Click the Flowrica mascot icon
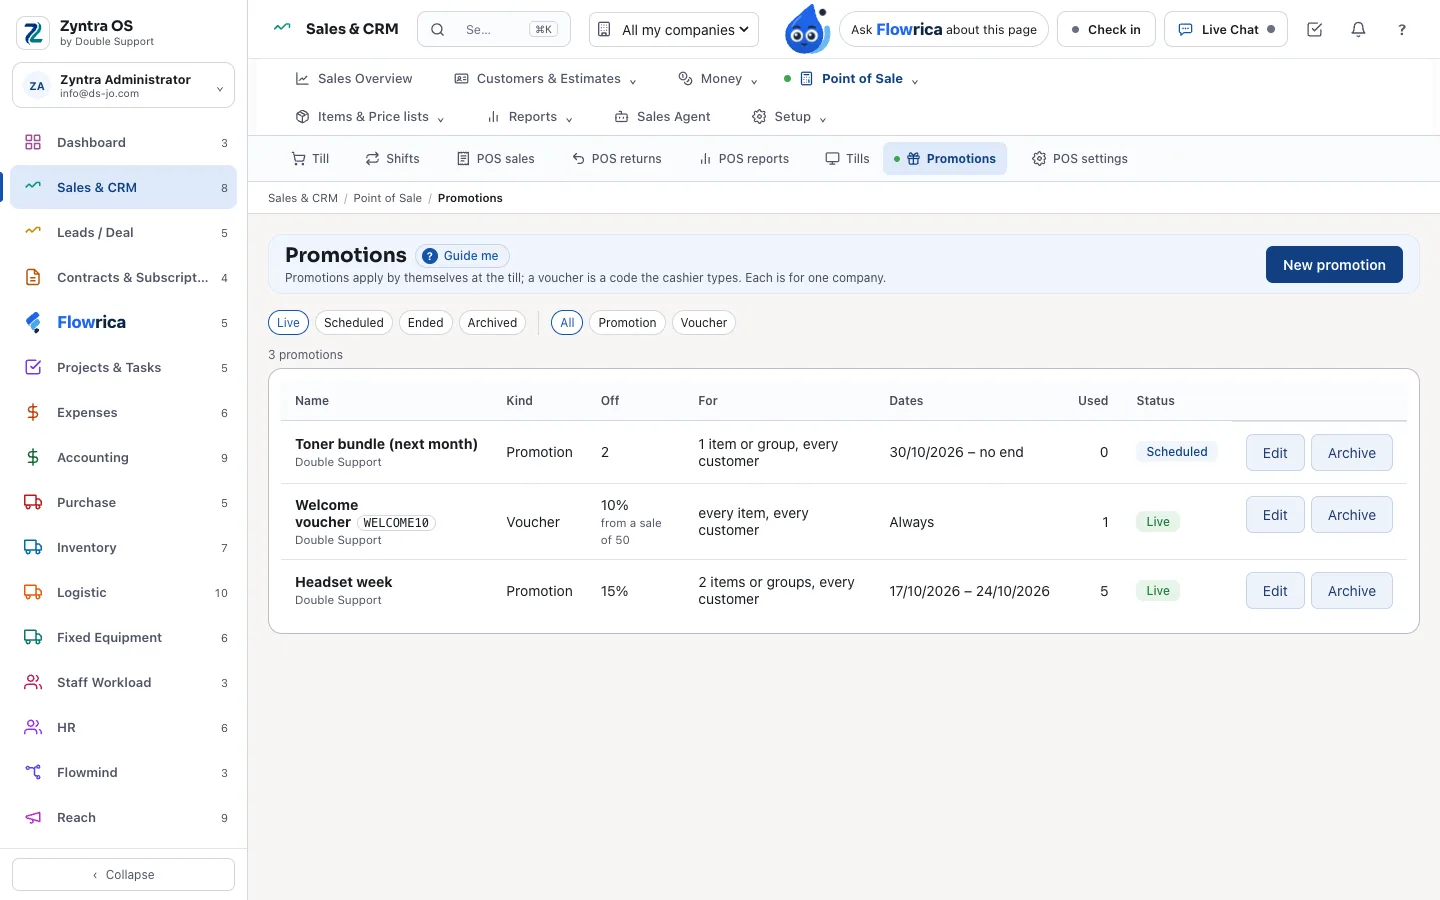 [x=806, y=29]
